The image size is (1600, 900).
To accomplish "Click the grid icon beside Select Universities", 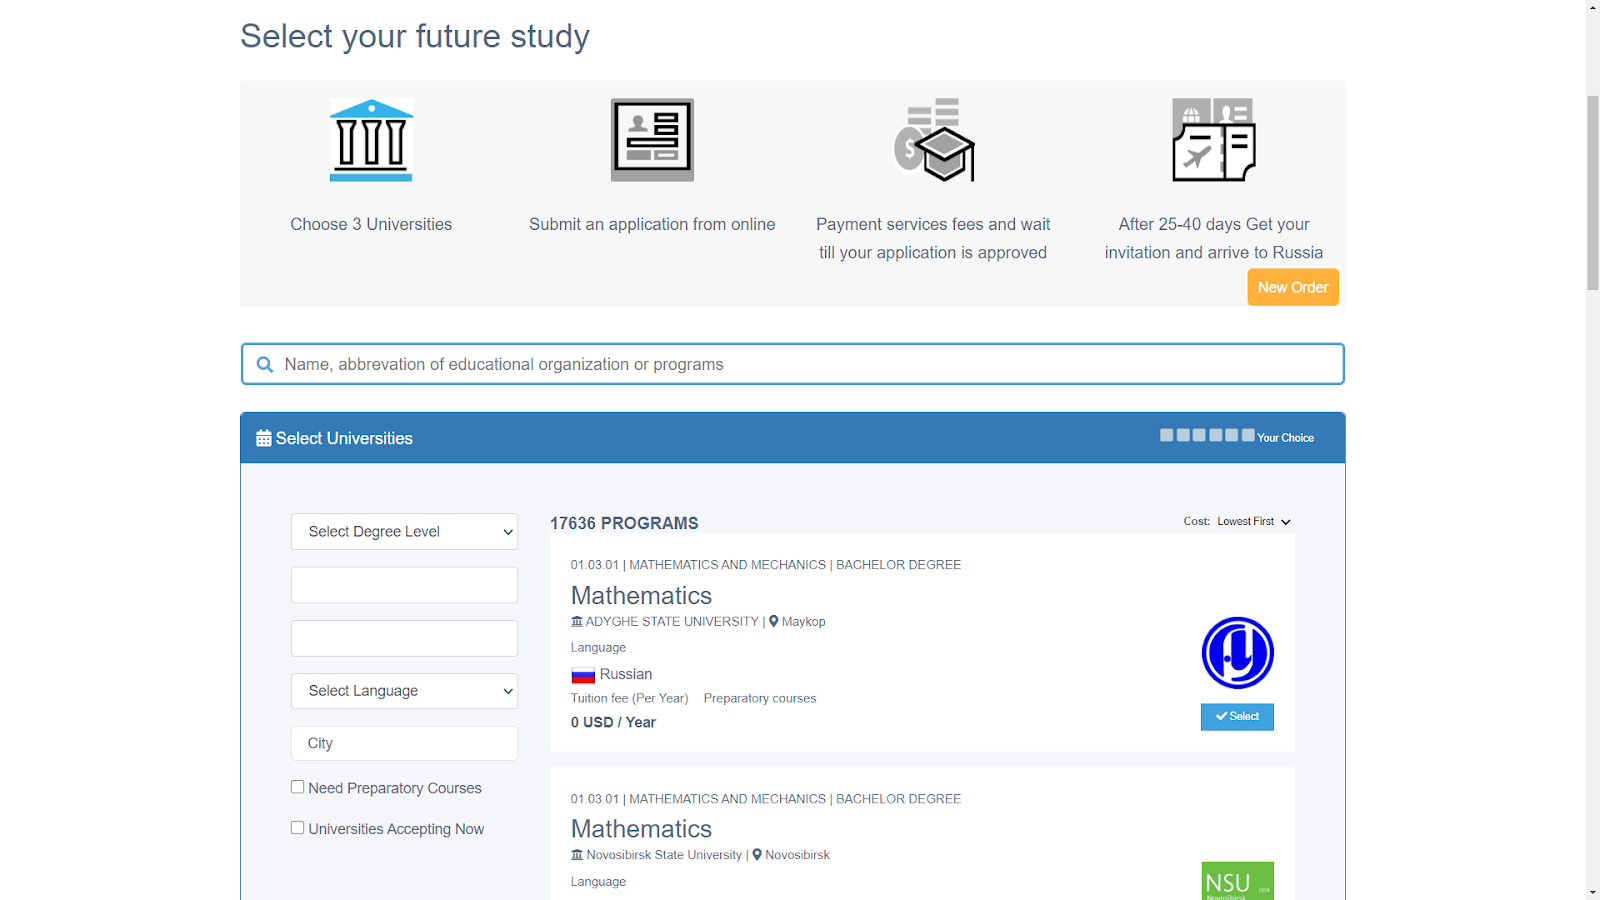I will tap(264, 438).
